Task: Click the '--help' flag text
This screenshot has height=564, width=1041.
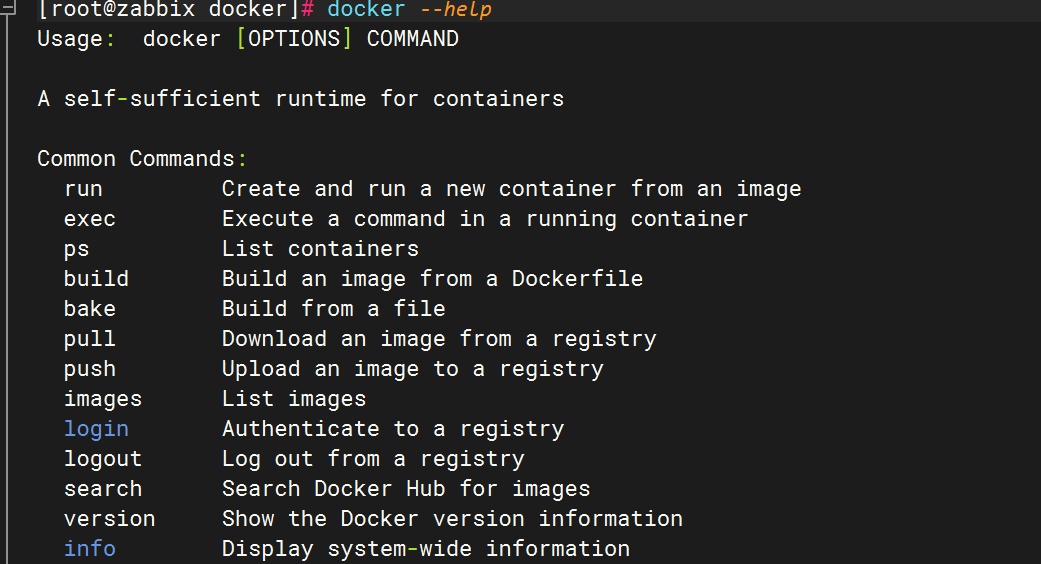Action: coord(455,9)
